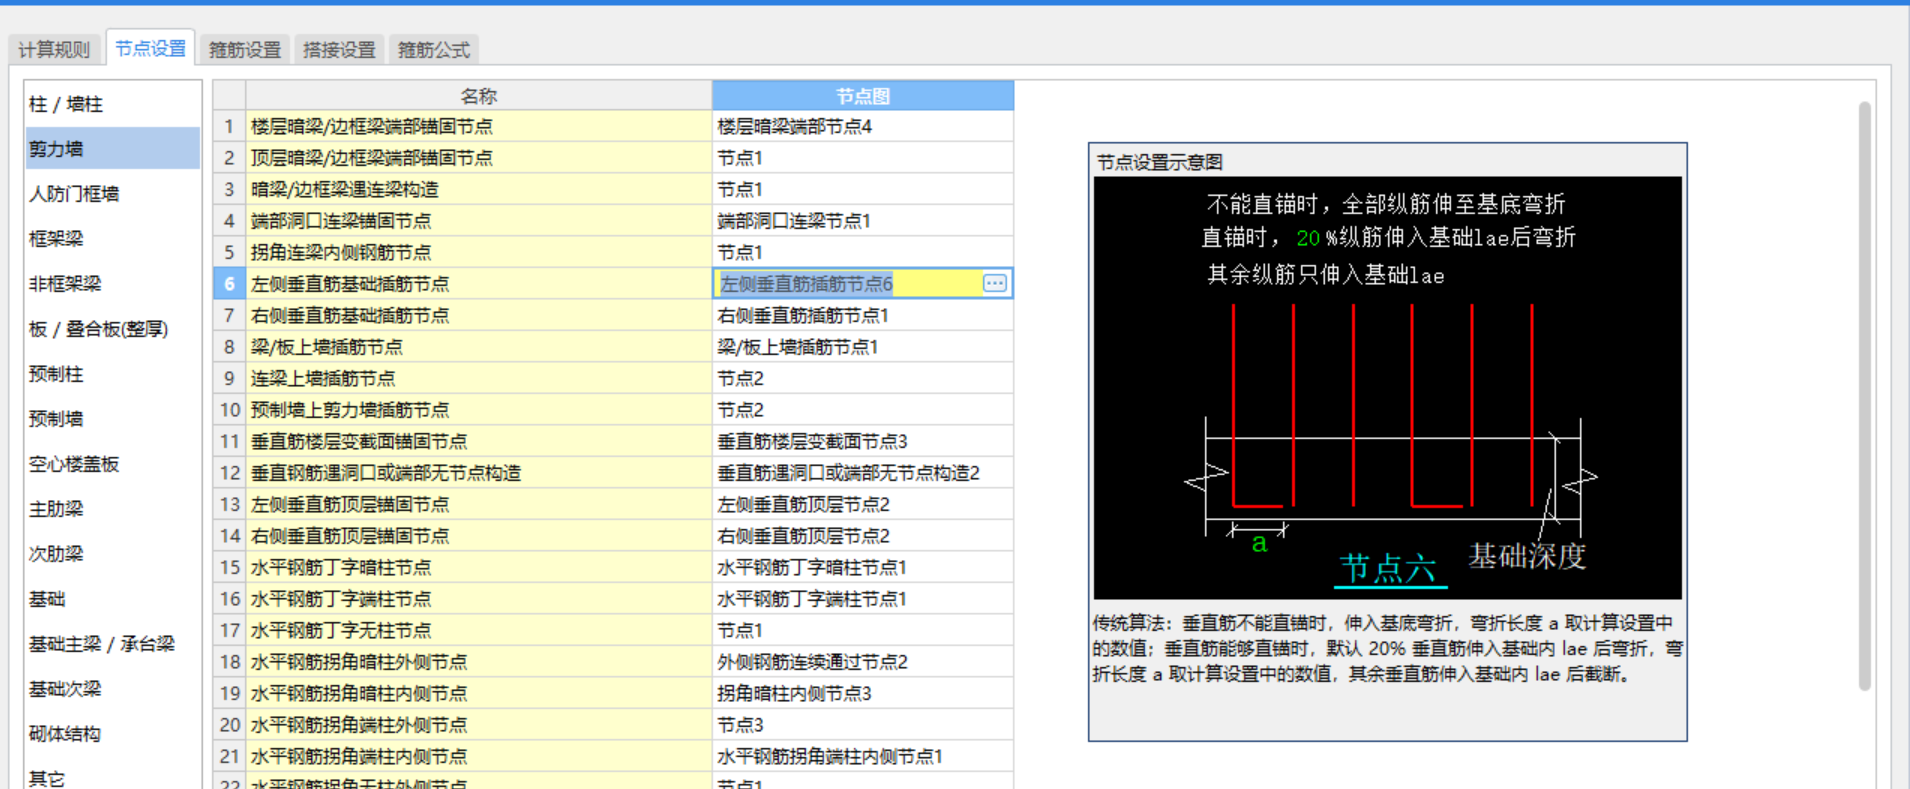Select row 4 端部洞口连梁锚固节点
The height and width of the screenshot is (789, 1910).
tap(479, 221)
